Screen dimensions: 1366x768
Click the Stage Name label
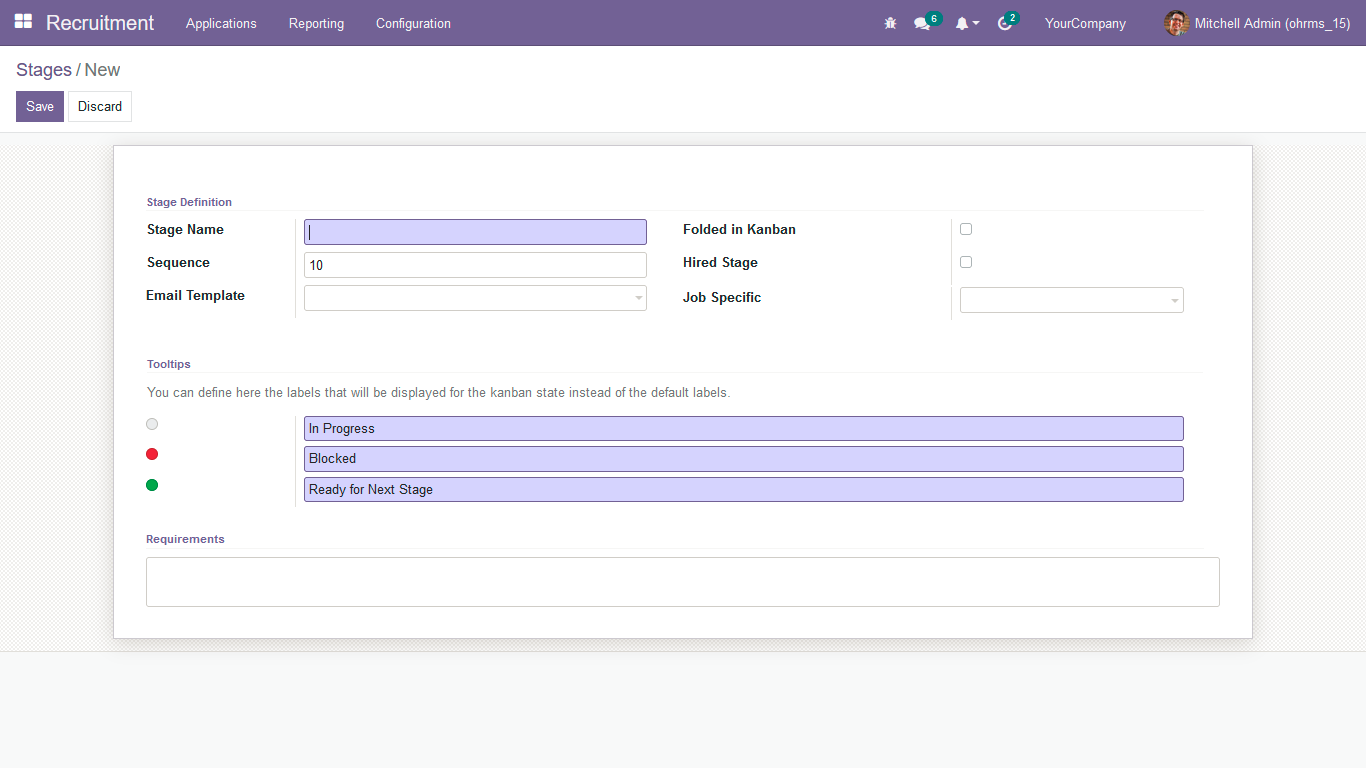(185, 230)
